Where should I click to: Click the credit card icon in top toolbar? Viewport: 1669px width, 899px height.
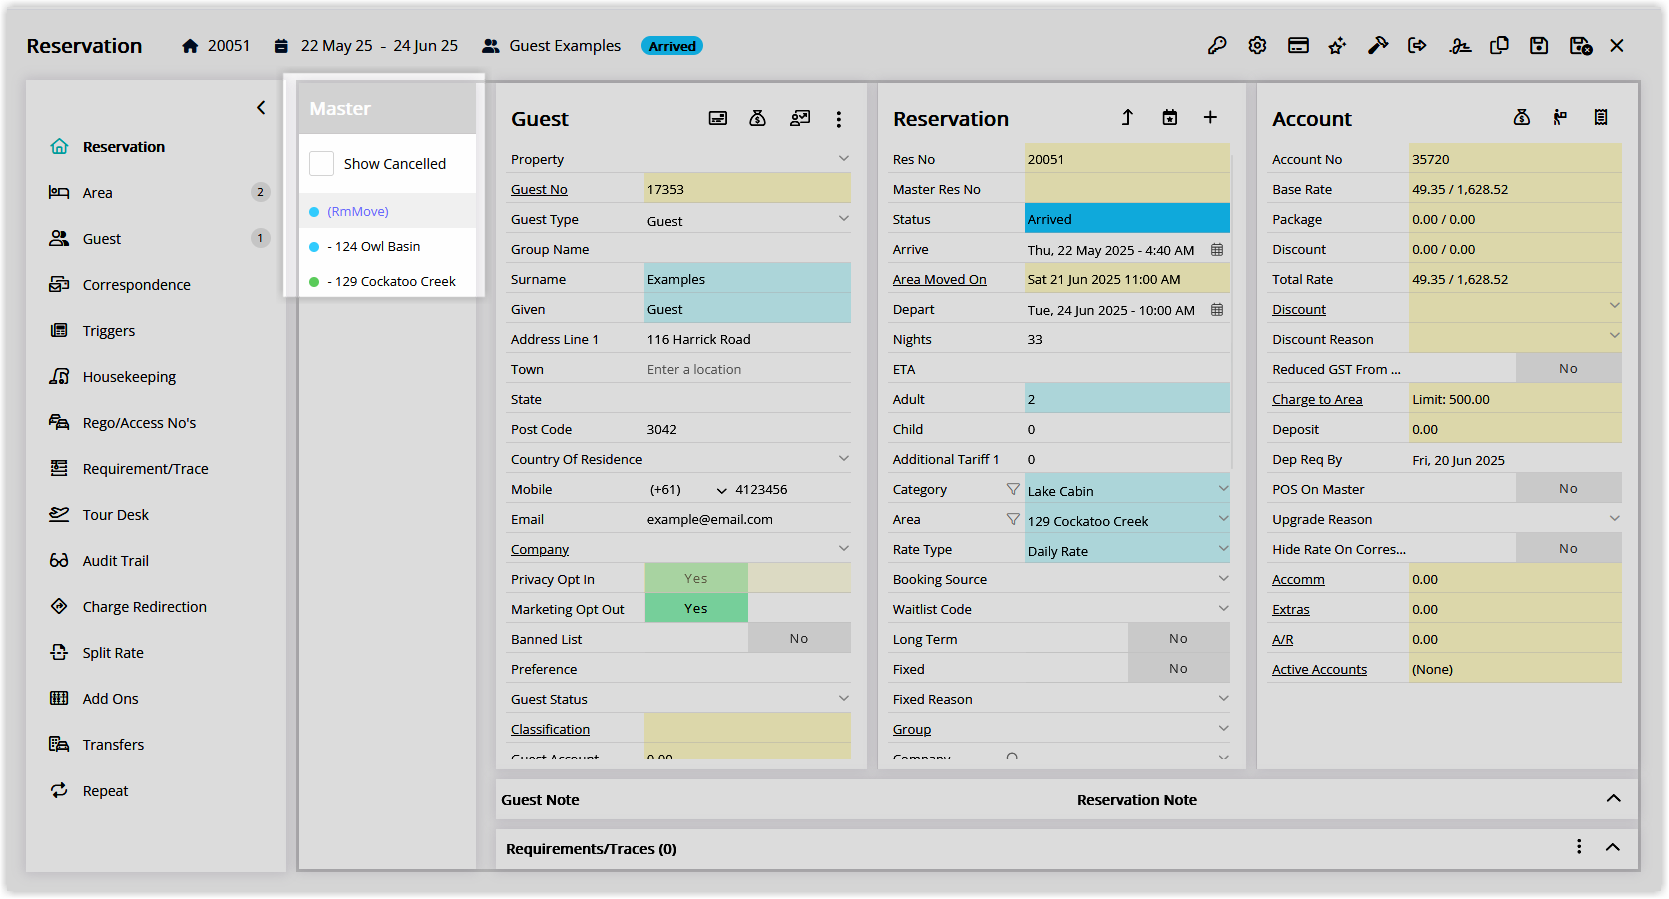point(1298,46)
